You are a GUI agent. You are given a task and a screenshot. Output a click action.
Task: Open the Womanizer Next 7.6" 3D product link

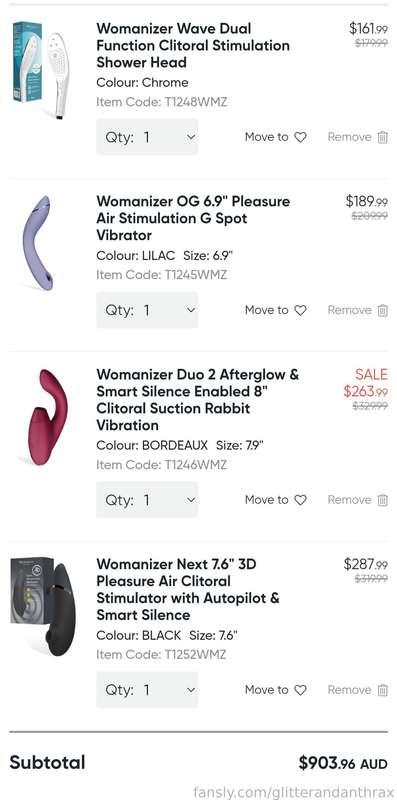tap(188, 589)
